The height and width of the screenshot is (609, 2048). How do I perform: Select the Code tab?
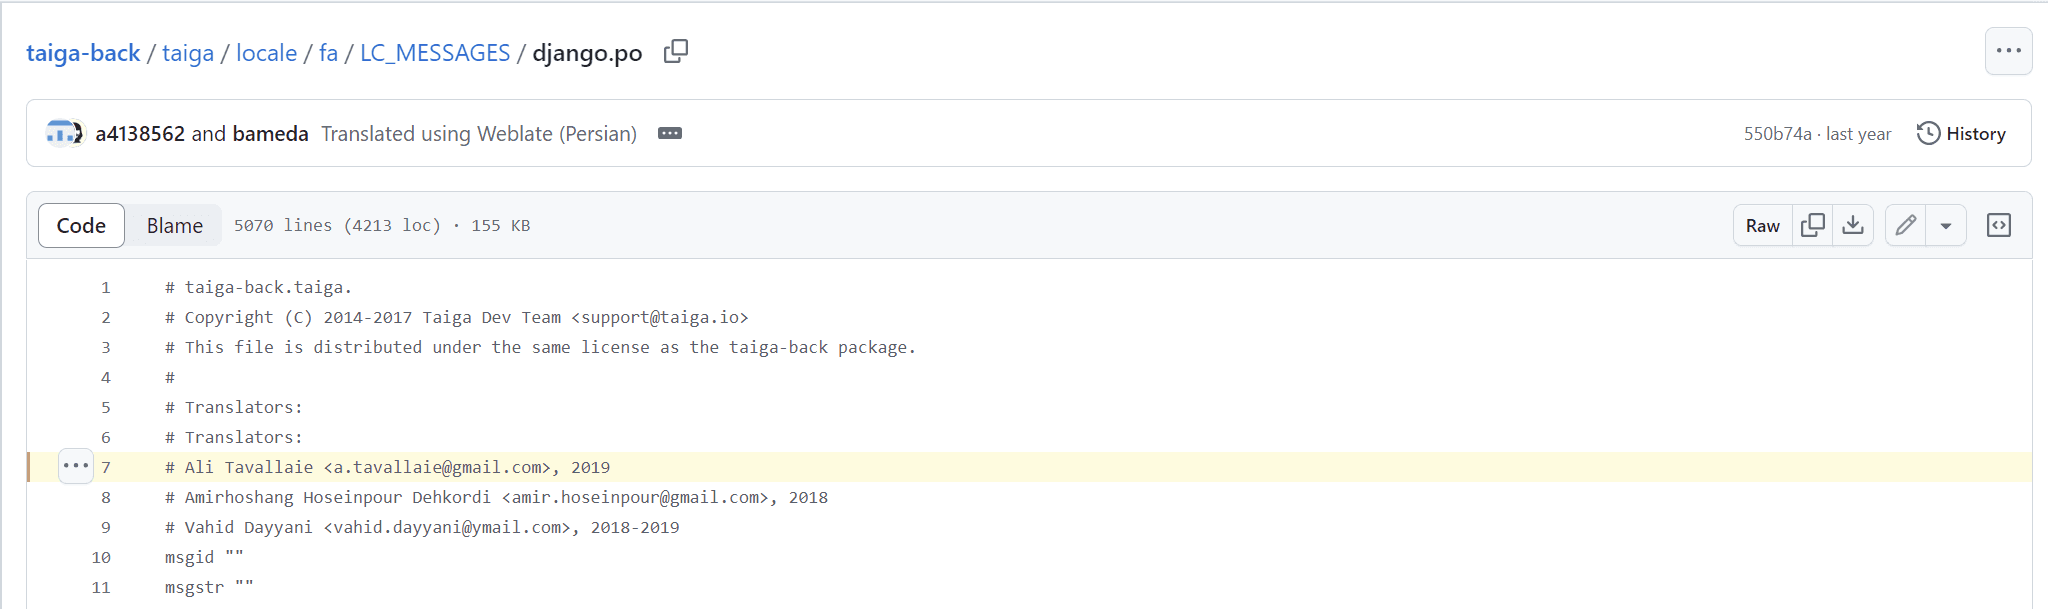coord(81,225)
